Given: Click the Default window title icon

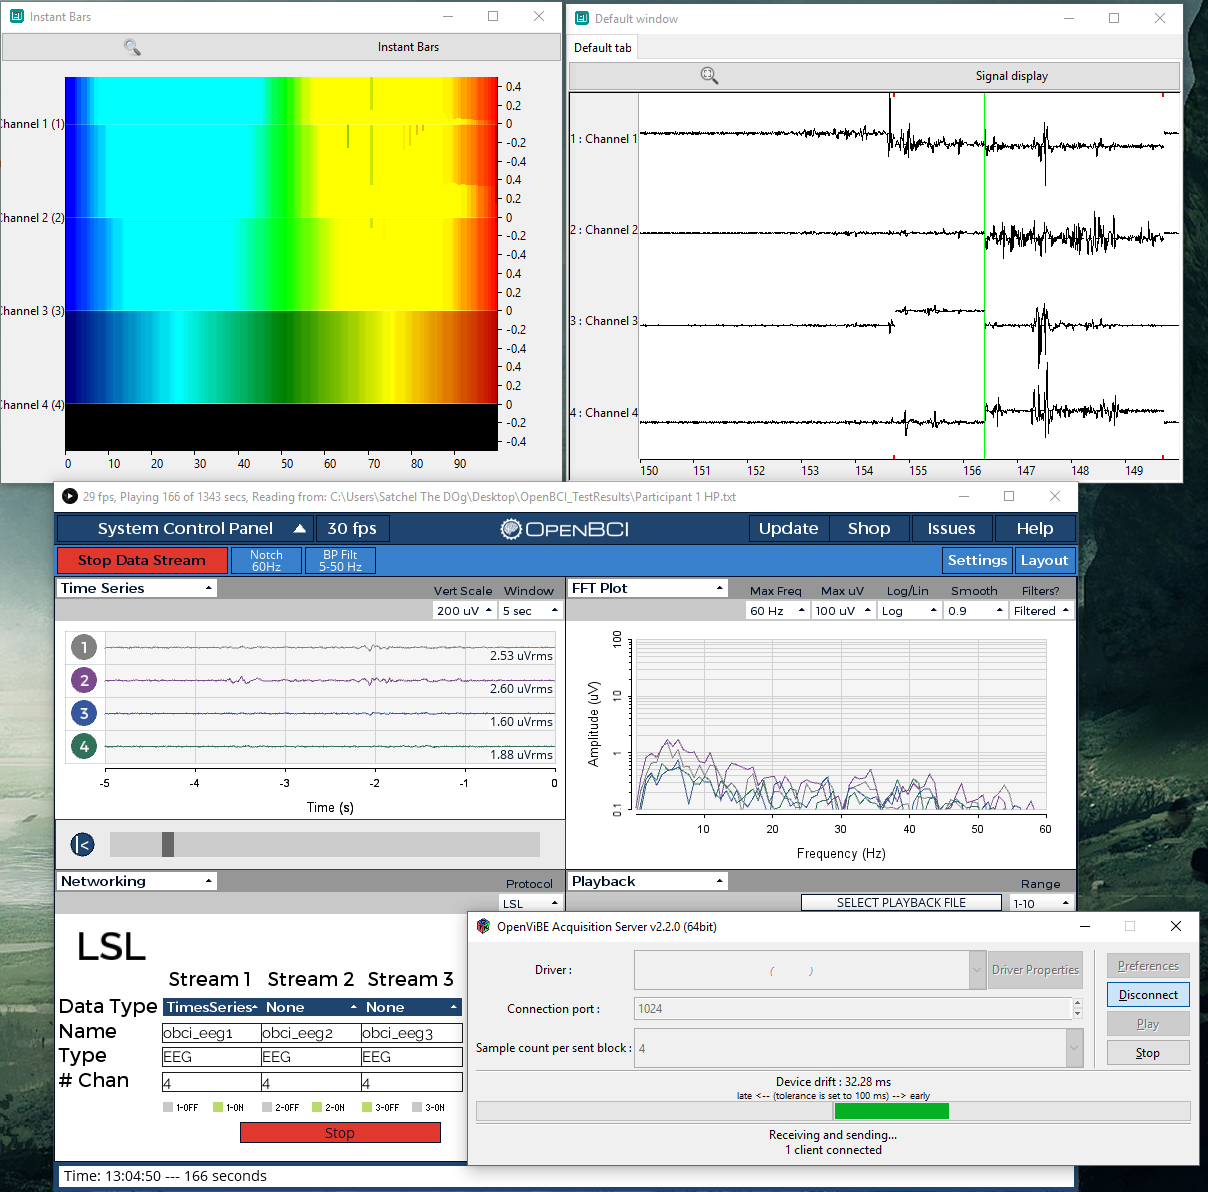Looking at the screenshot, I should coord(582,18).
